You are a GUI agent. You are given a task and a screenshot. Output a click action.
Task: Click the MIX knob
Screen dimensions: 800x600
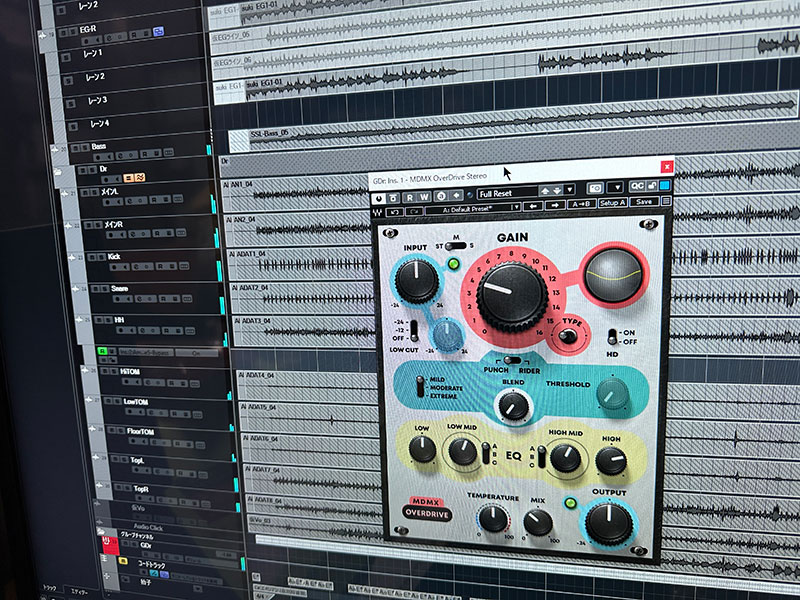(x=538, y=522)
